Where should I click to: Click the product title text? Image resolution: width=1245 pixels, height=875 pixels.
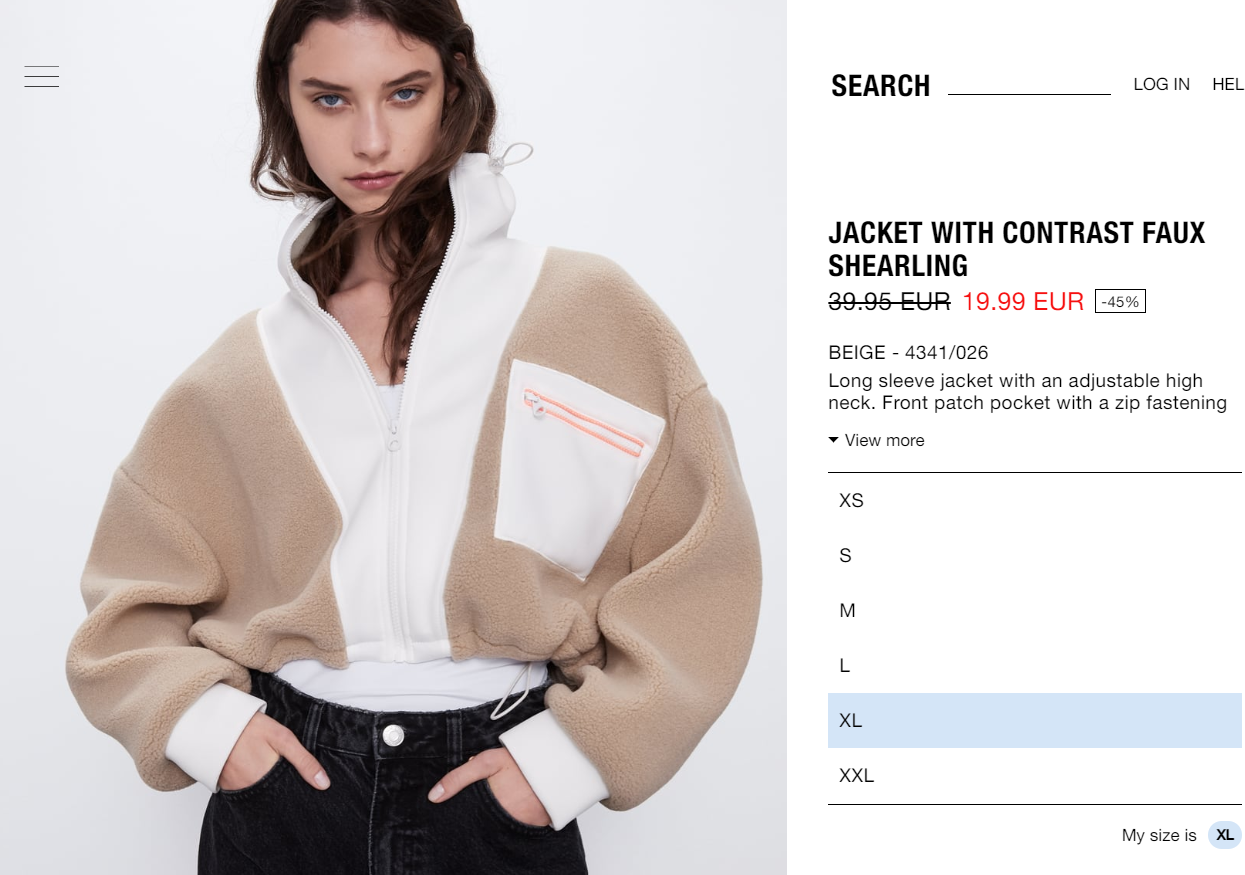click(1017, 249)
